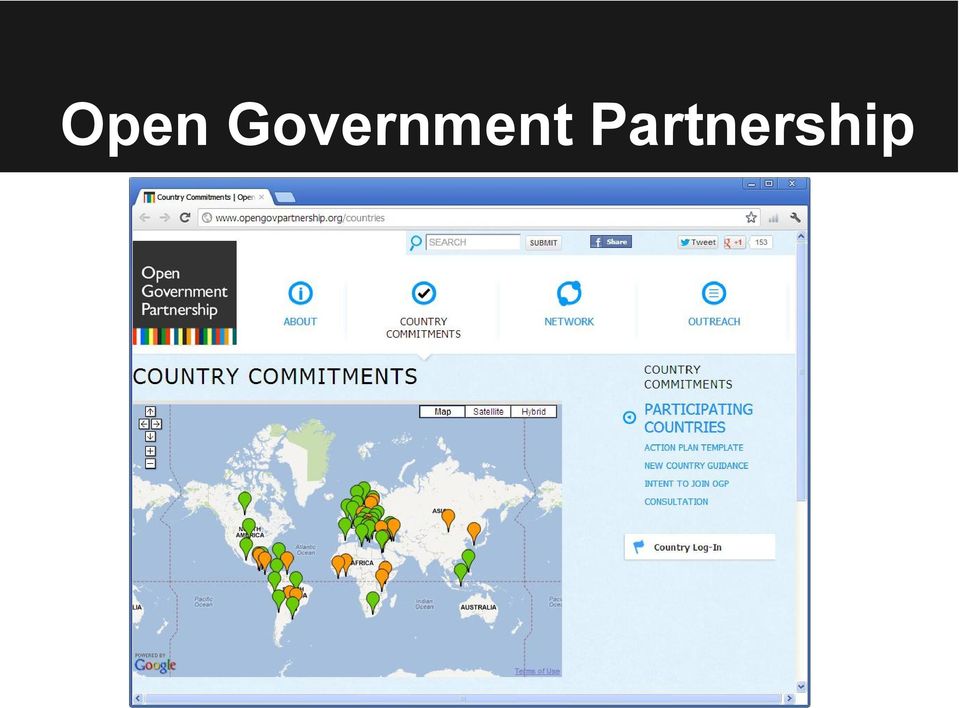Image resolution: width=960 pixels, height=708 pixels.
Task: Click the green pin over Canada
Action: pyautogui.click(x=245, y=502)
